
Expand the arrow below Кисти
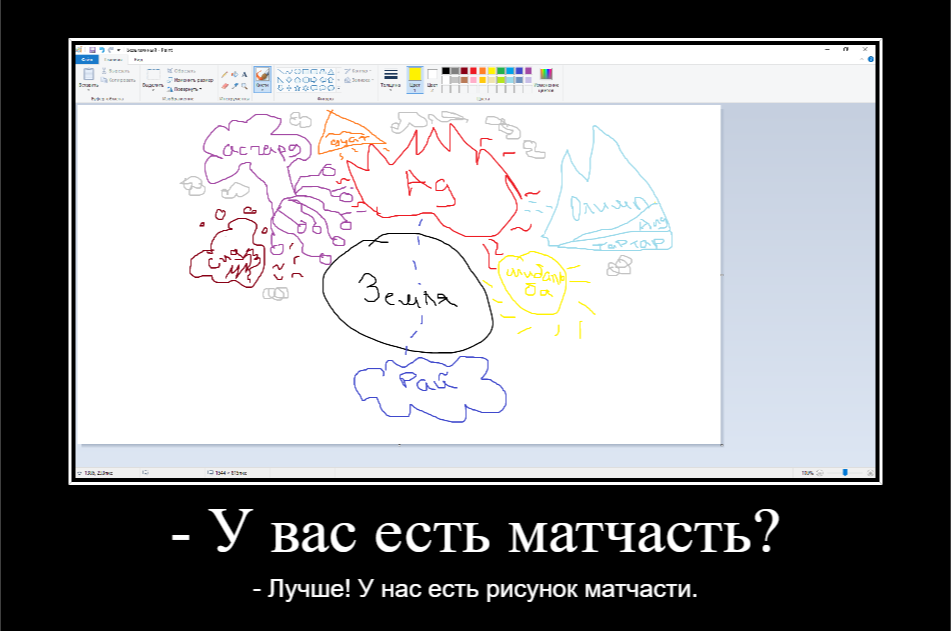(262, 89)
